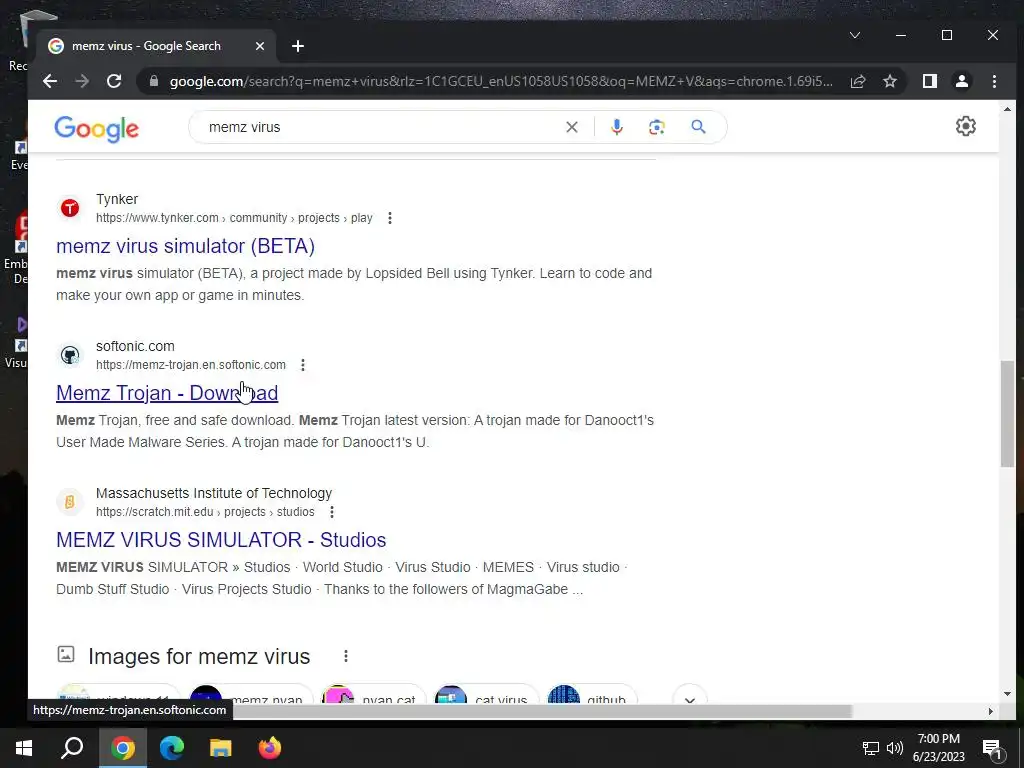Open Firefox from taskbar

click(269, 748)
